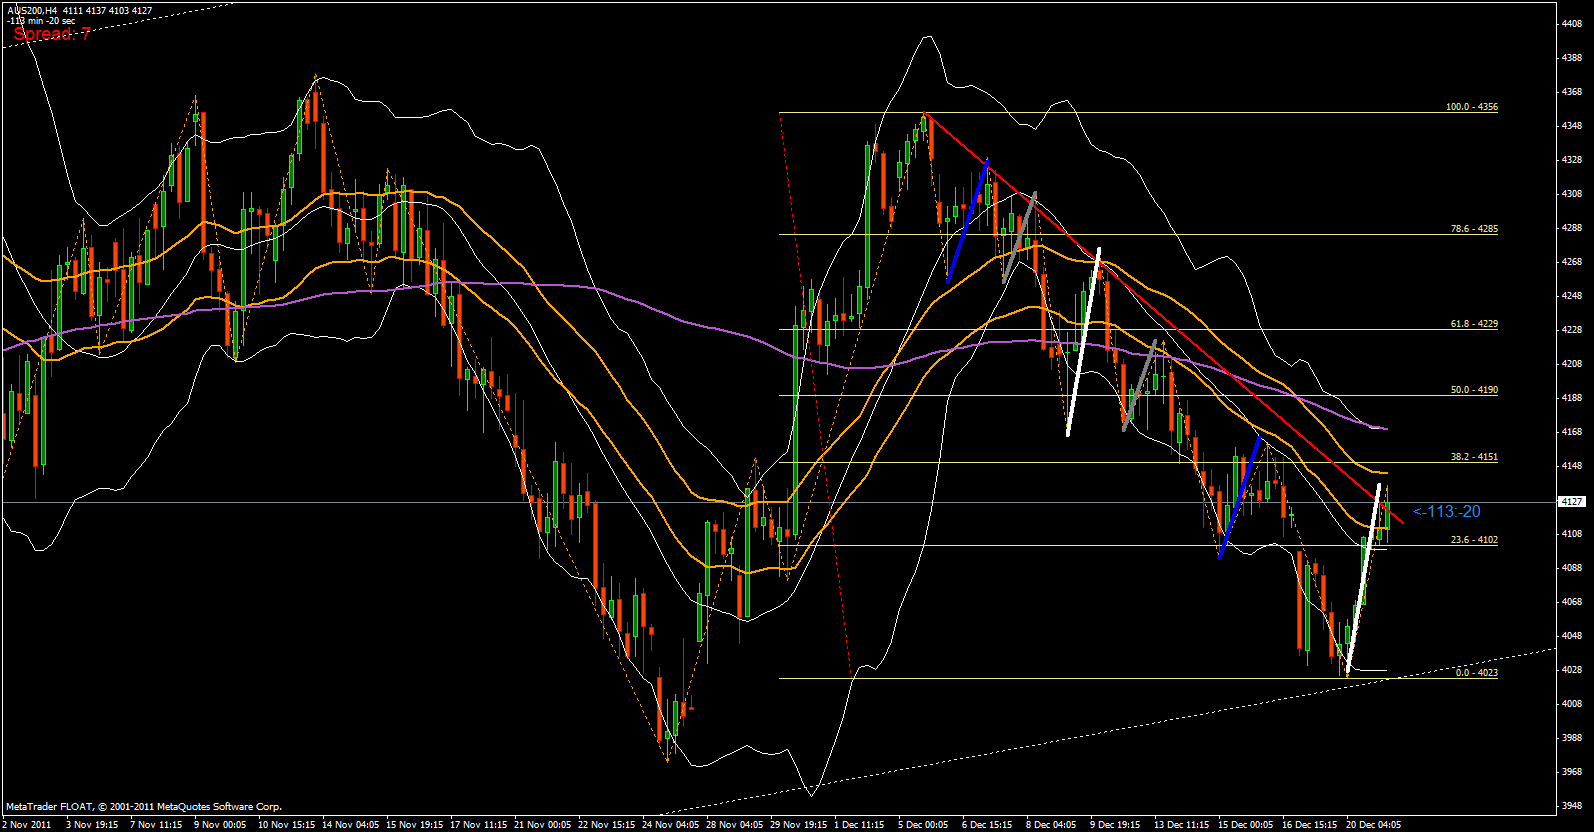Image resolution: width=1594 pixels, height=832 pixels.
Task: Select the thick white line near 9 Dec
Action: coord(1084,342)
